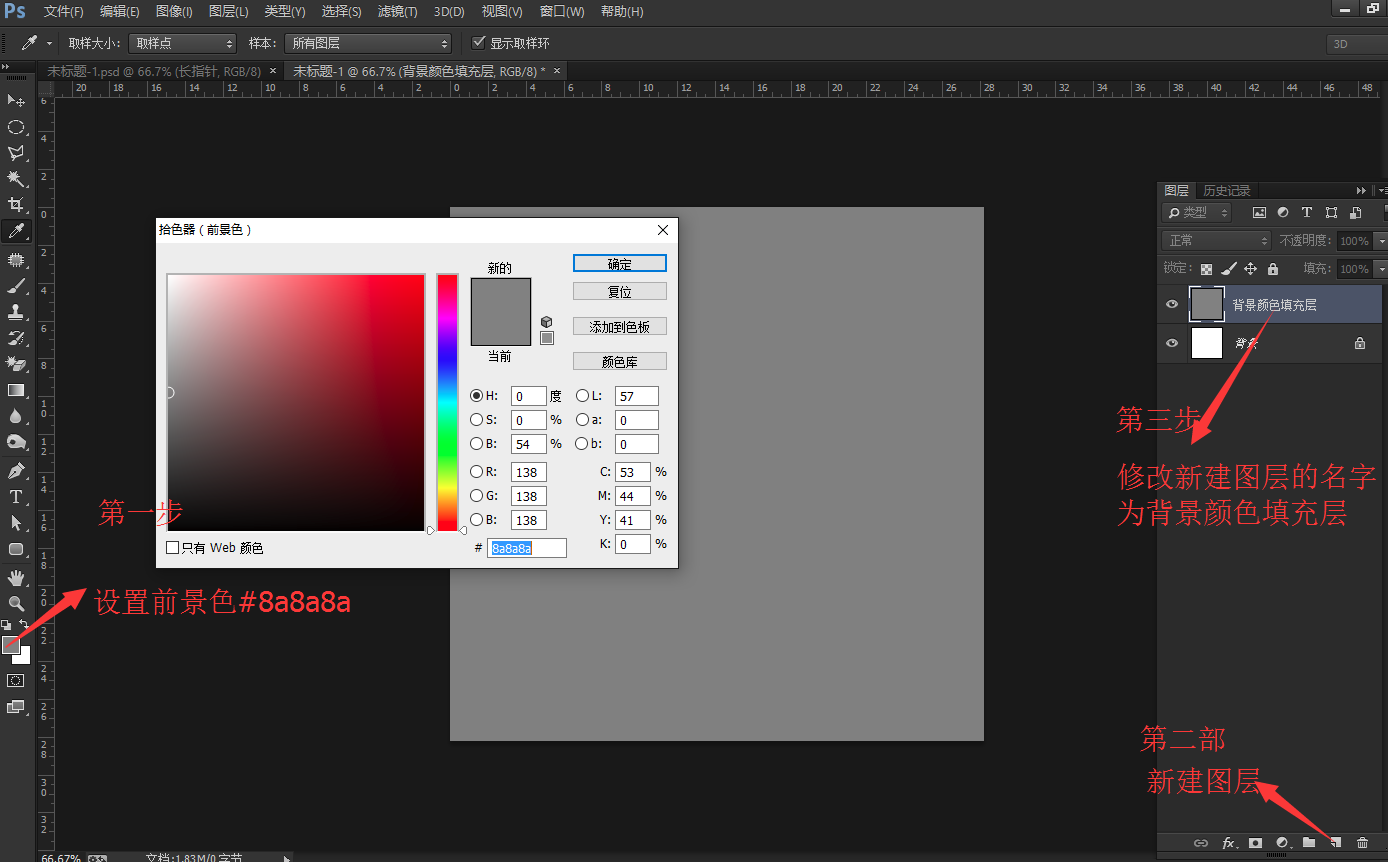
Task: Select the Rounded Rectangle shape tool
Action: [x=16, y=549]
